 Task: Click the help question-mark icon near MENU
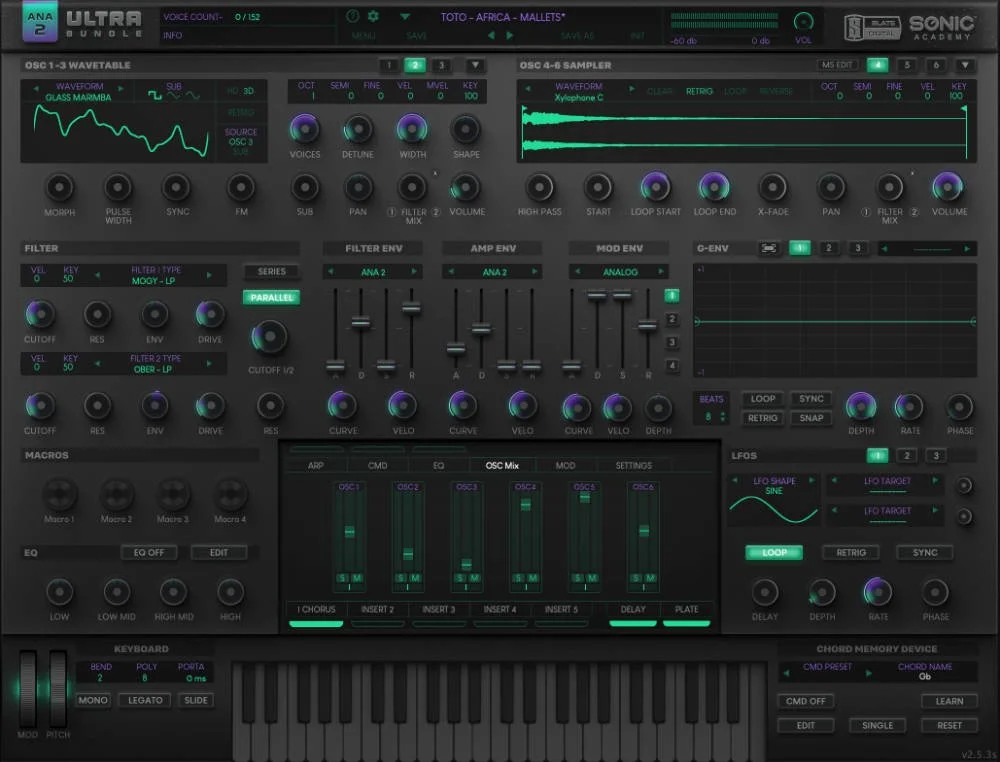click(x=353, y=16)
